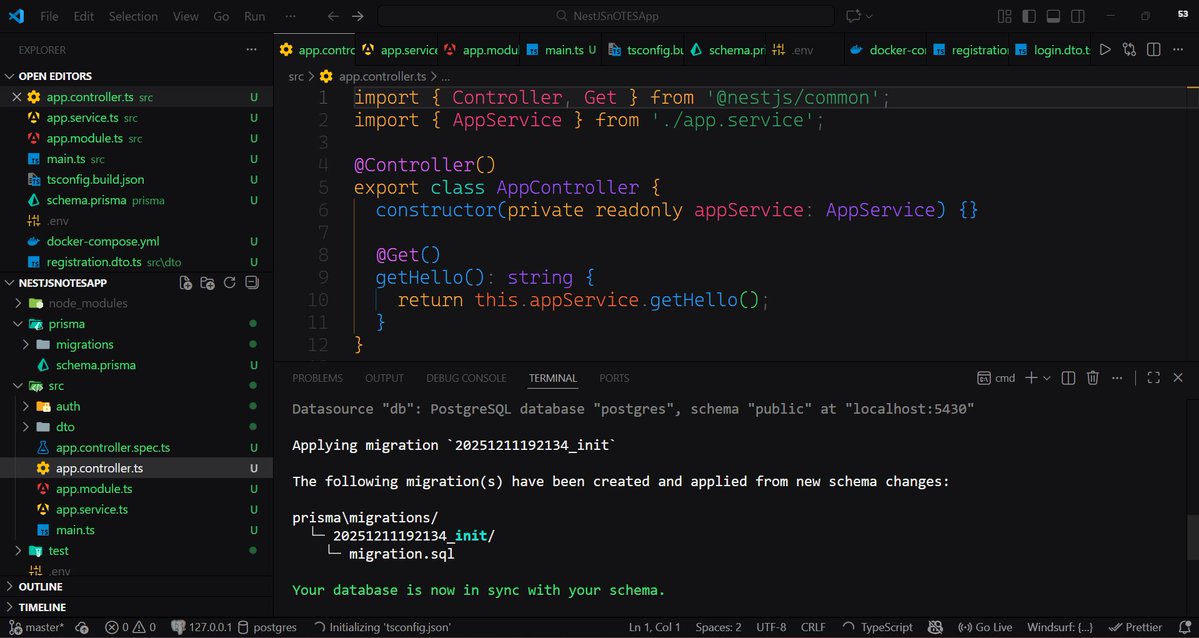
Task: Switch to the PROBLEMS panel tab
Action: coord(317,378)
